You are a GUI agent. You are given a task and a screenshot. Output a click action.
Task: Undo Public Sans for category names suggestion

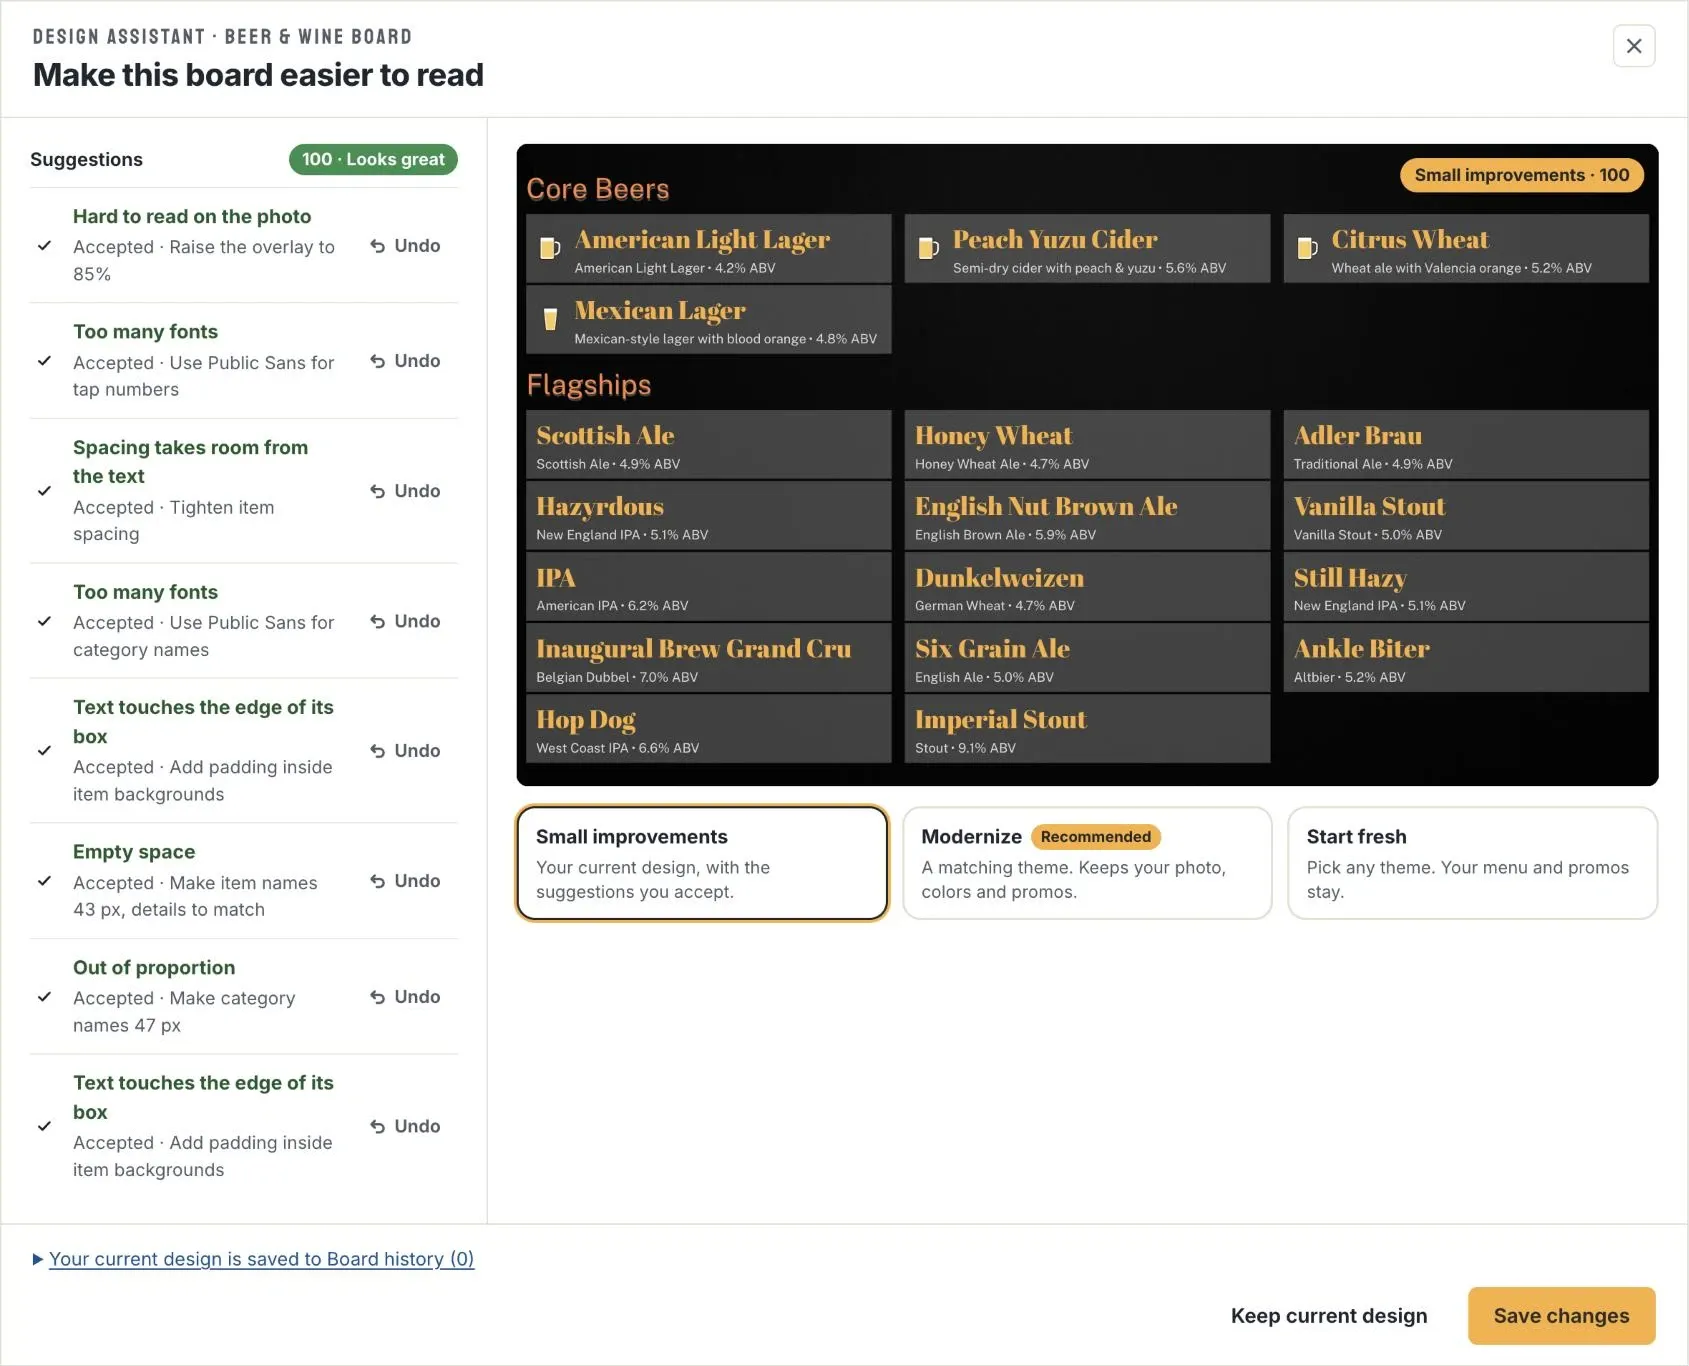tap(405, 621)
